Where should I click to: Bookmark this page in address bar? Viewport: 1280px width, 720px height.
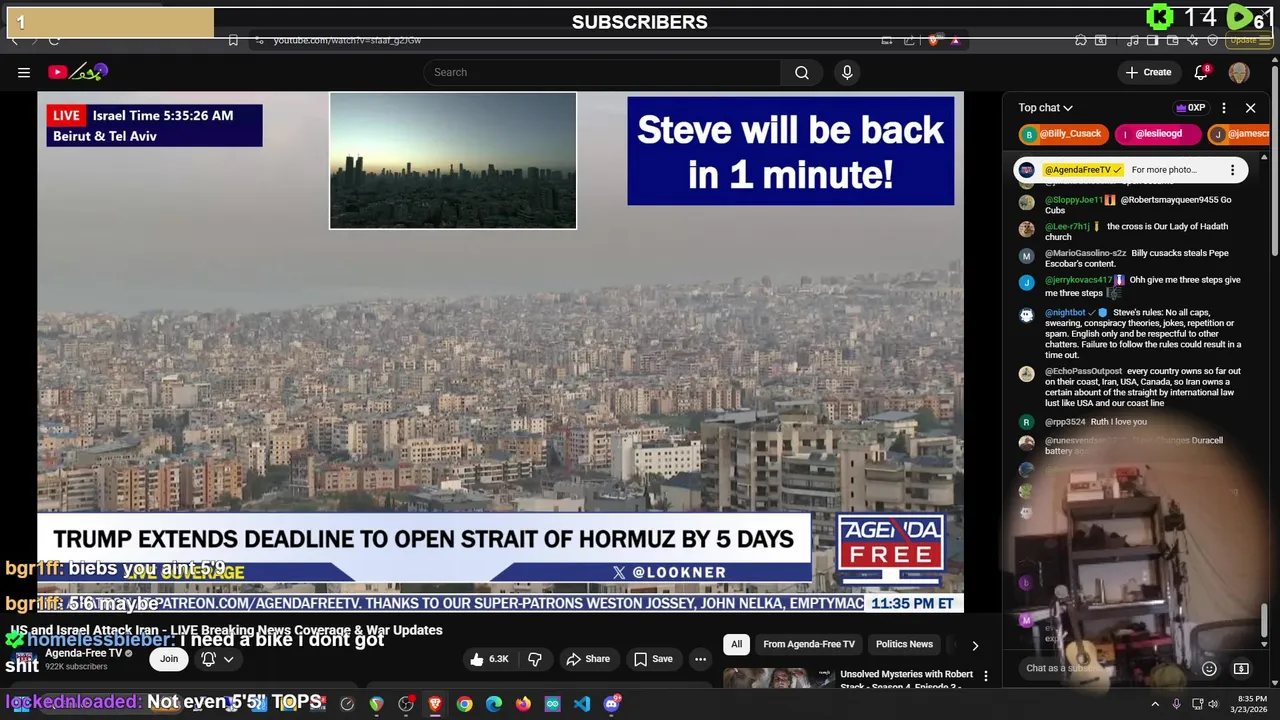[233, 40]
